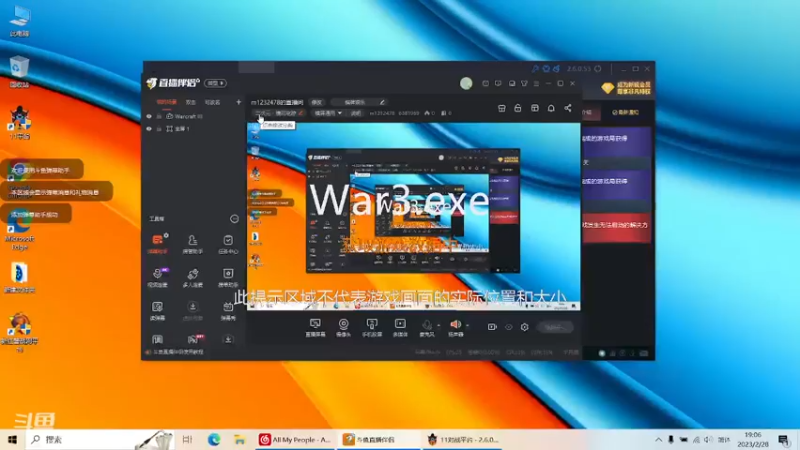Click the nested War3.exe preview thumbnail
This screenshot has height=450, width=800.
pos(413,210)
